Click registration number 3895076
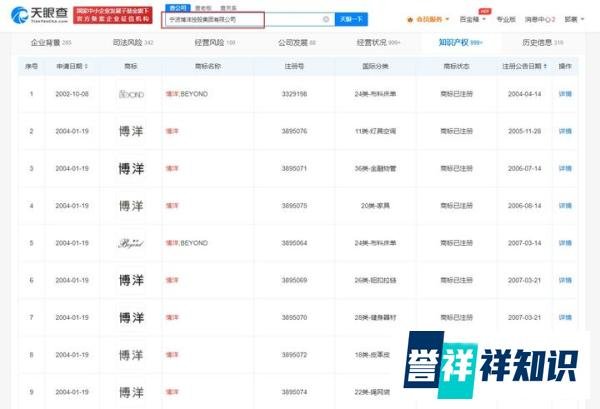 click(294, 131)
